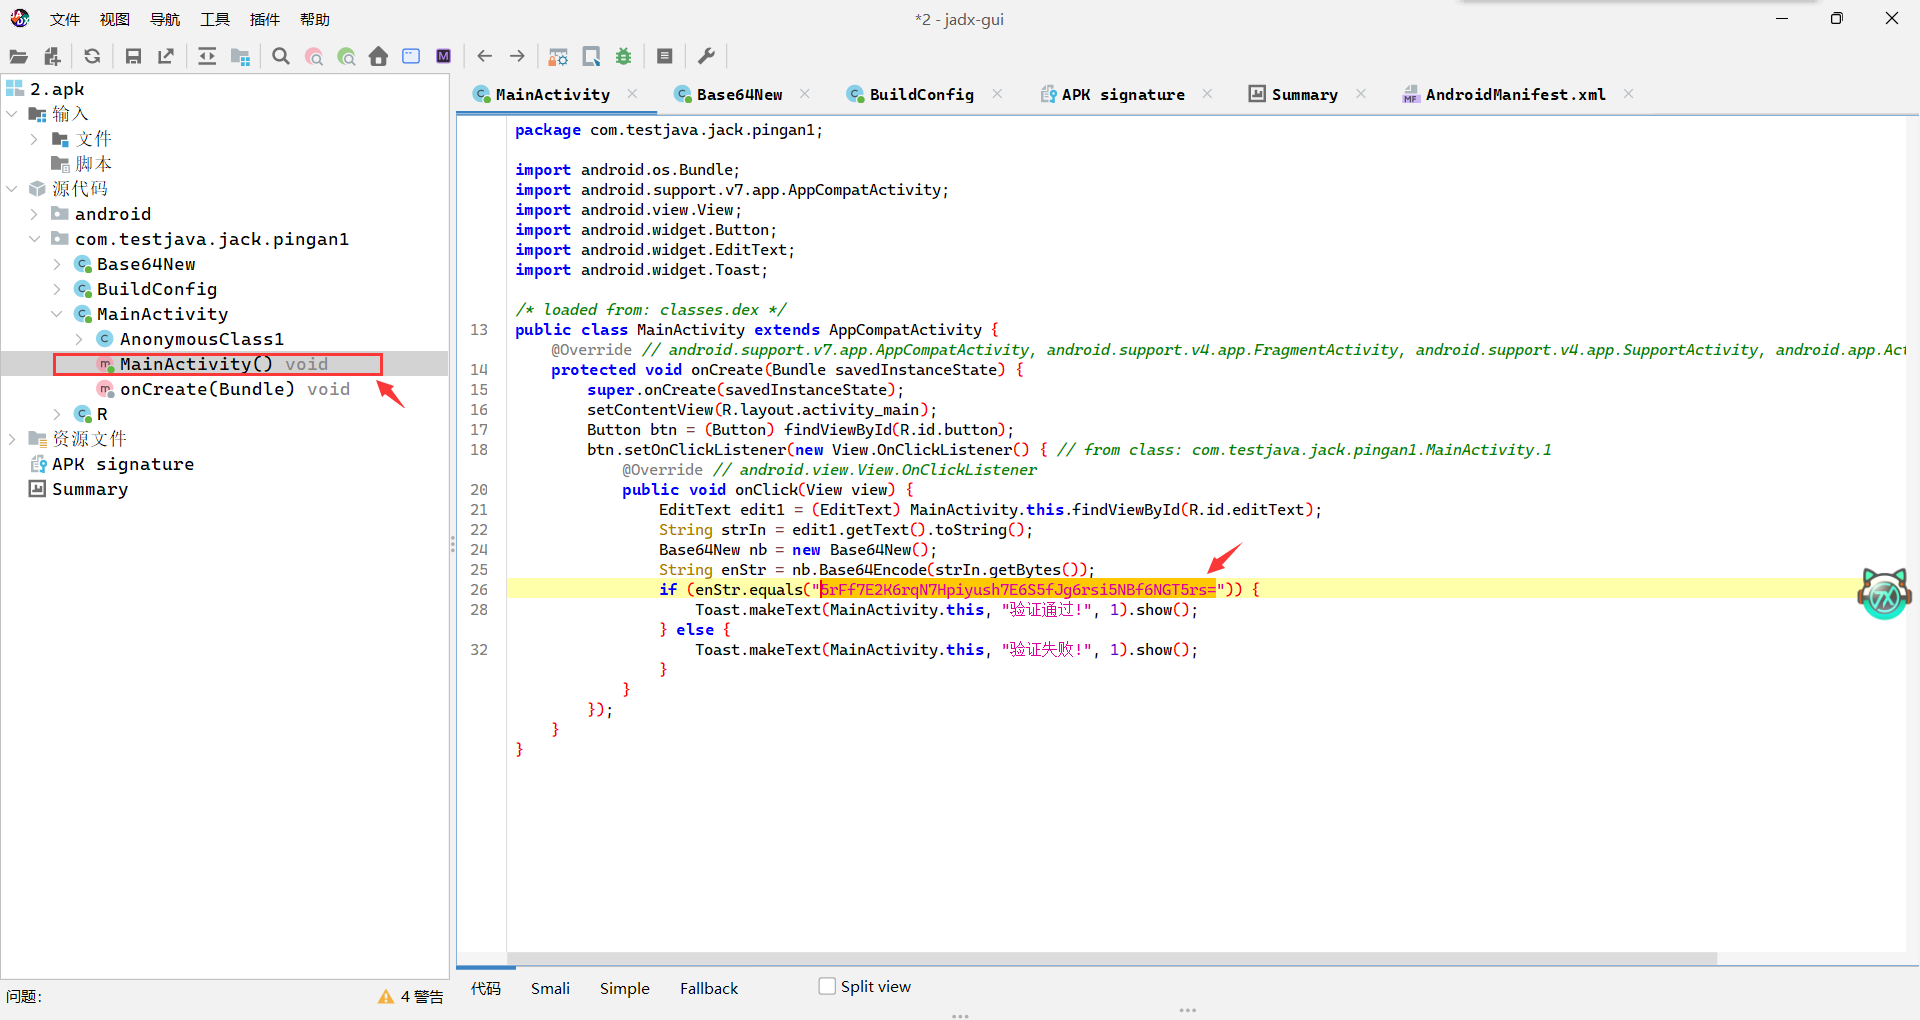
Task: Open preferences with the wrench icon
Action: click(706, 57)
